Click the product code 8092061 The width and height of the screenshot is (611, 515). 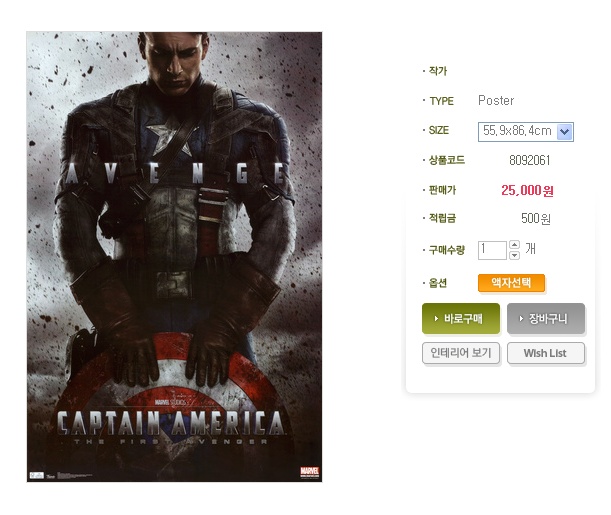pos(530,160)
